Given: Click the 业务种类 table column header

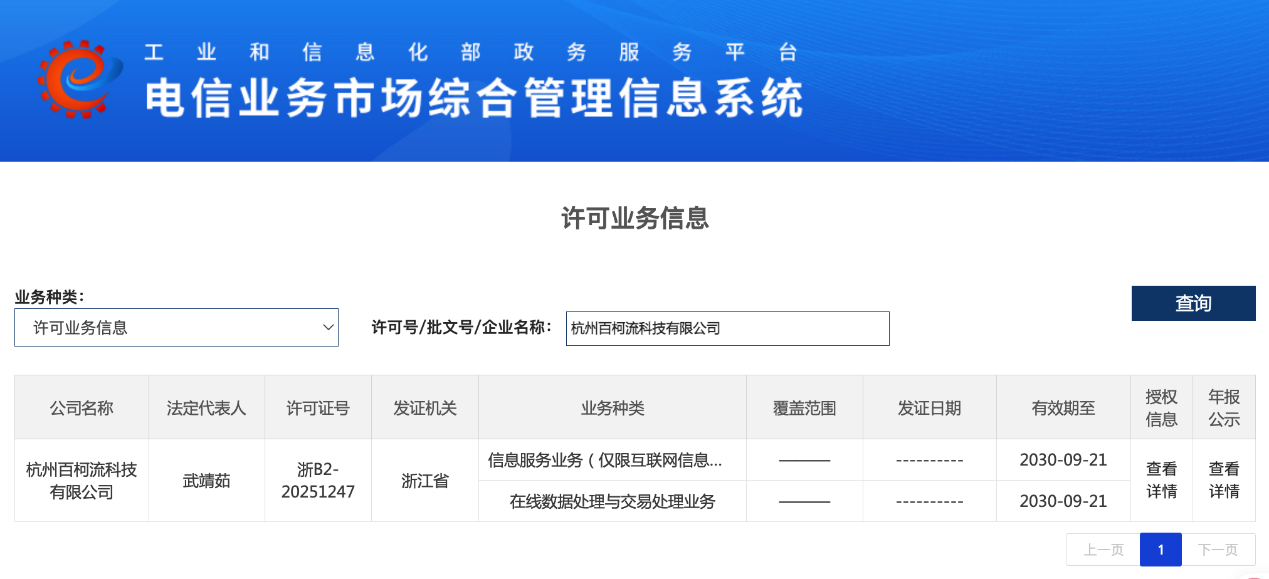Looking at the screenshot, I should point(613,408).
